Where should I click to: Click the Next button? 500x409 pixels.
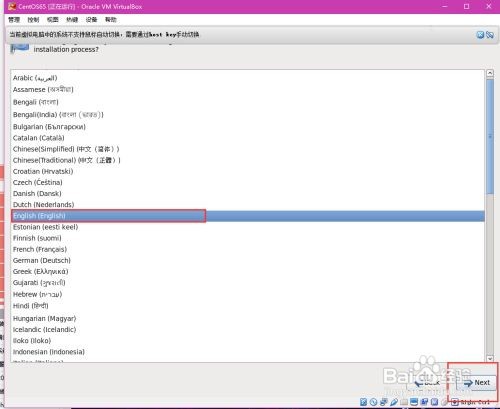click(x=477, y=383)
